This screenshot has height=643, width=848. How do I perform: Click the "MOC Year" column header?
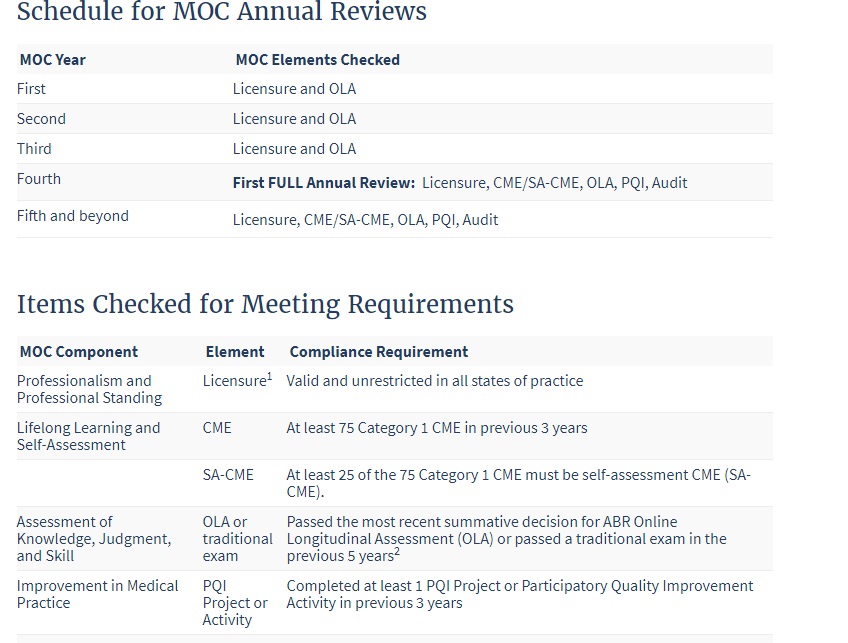[x=53, y=60]
